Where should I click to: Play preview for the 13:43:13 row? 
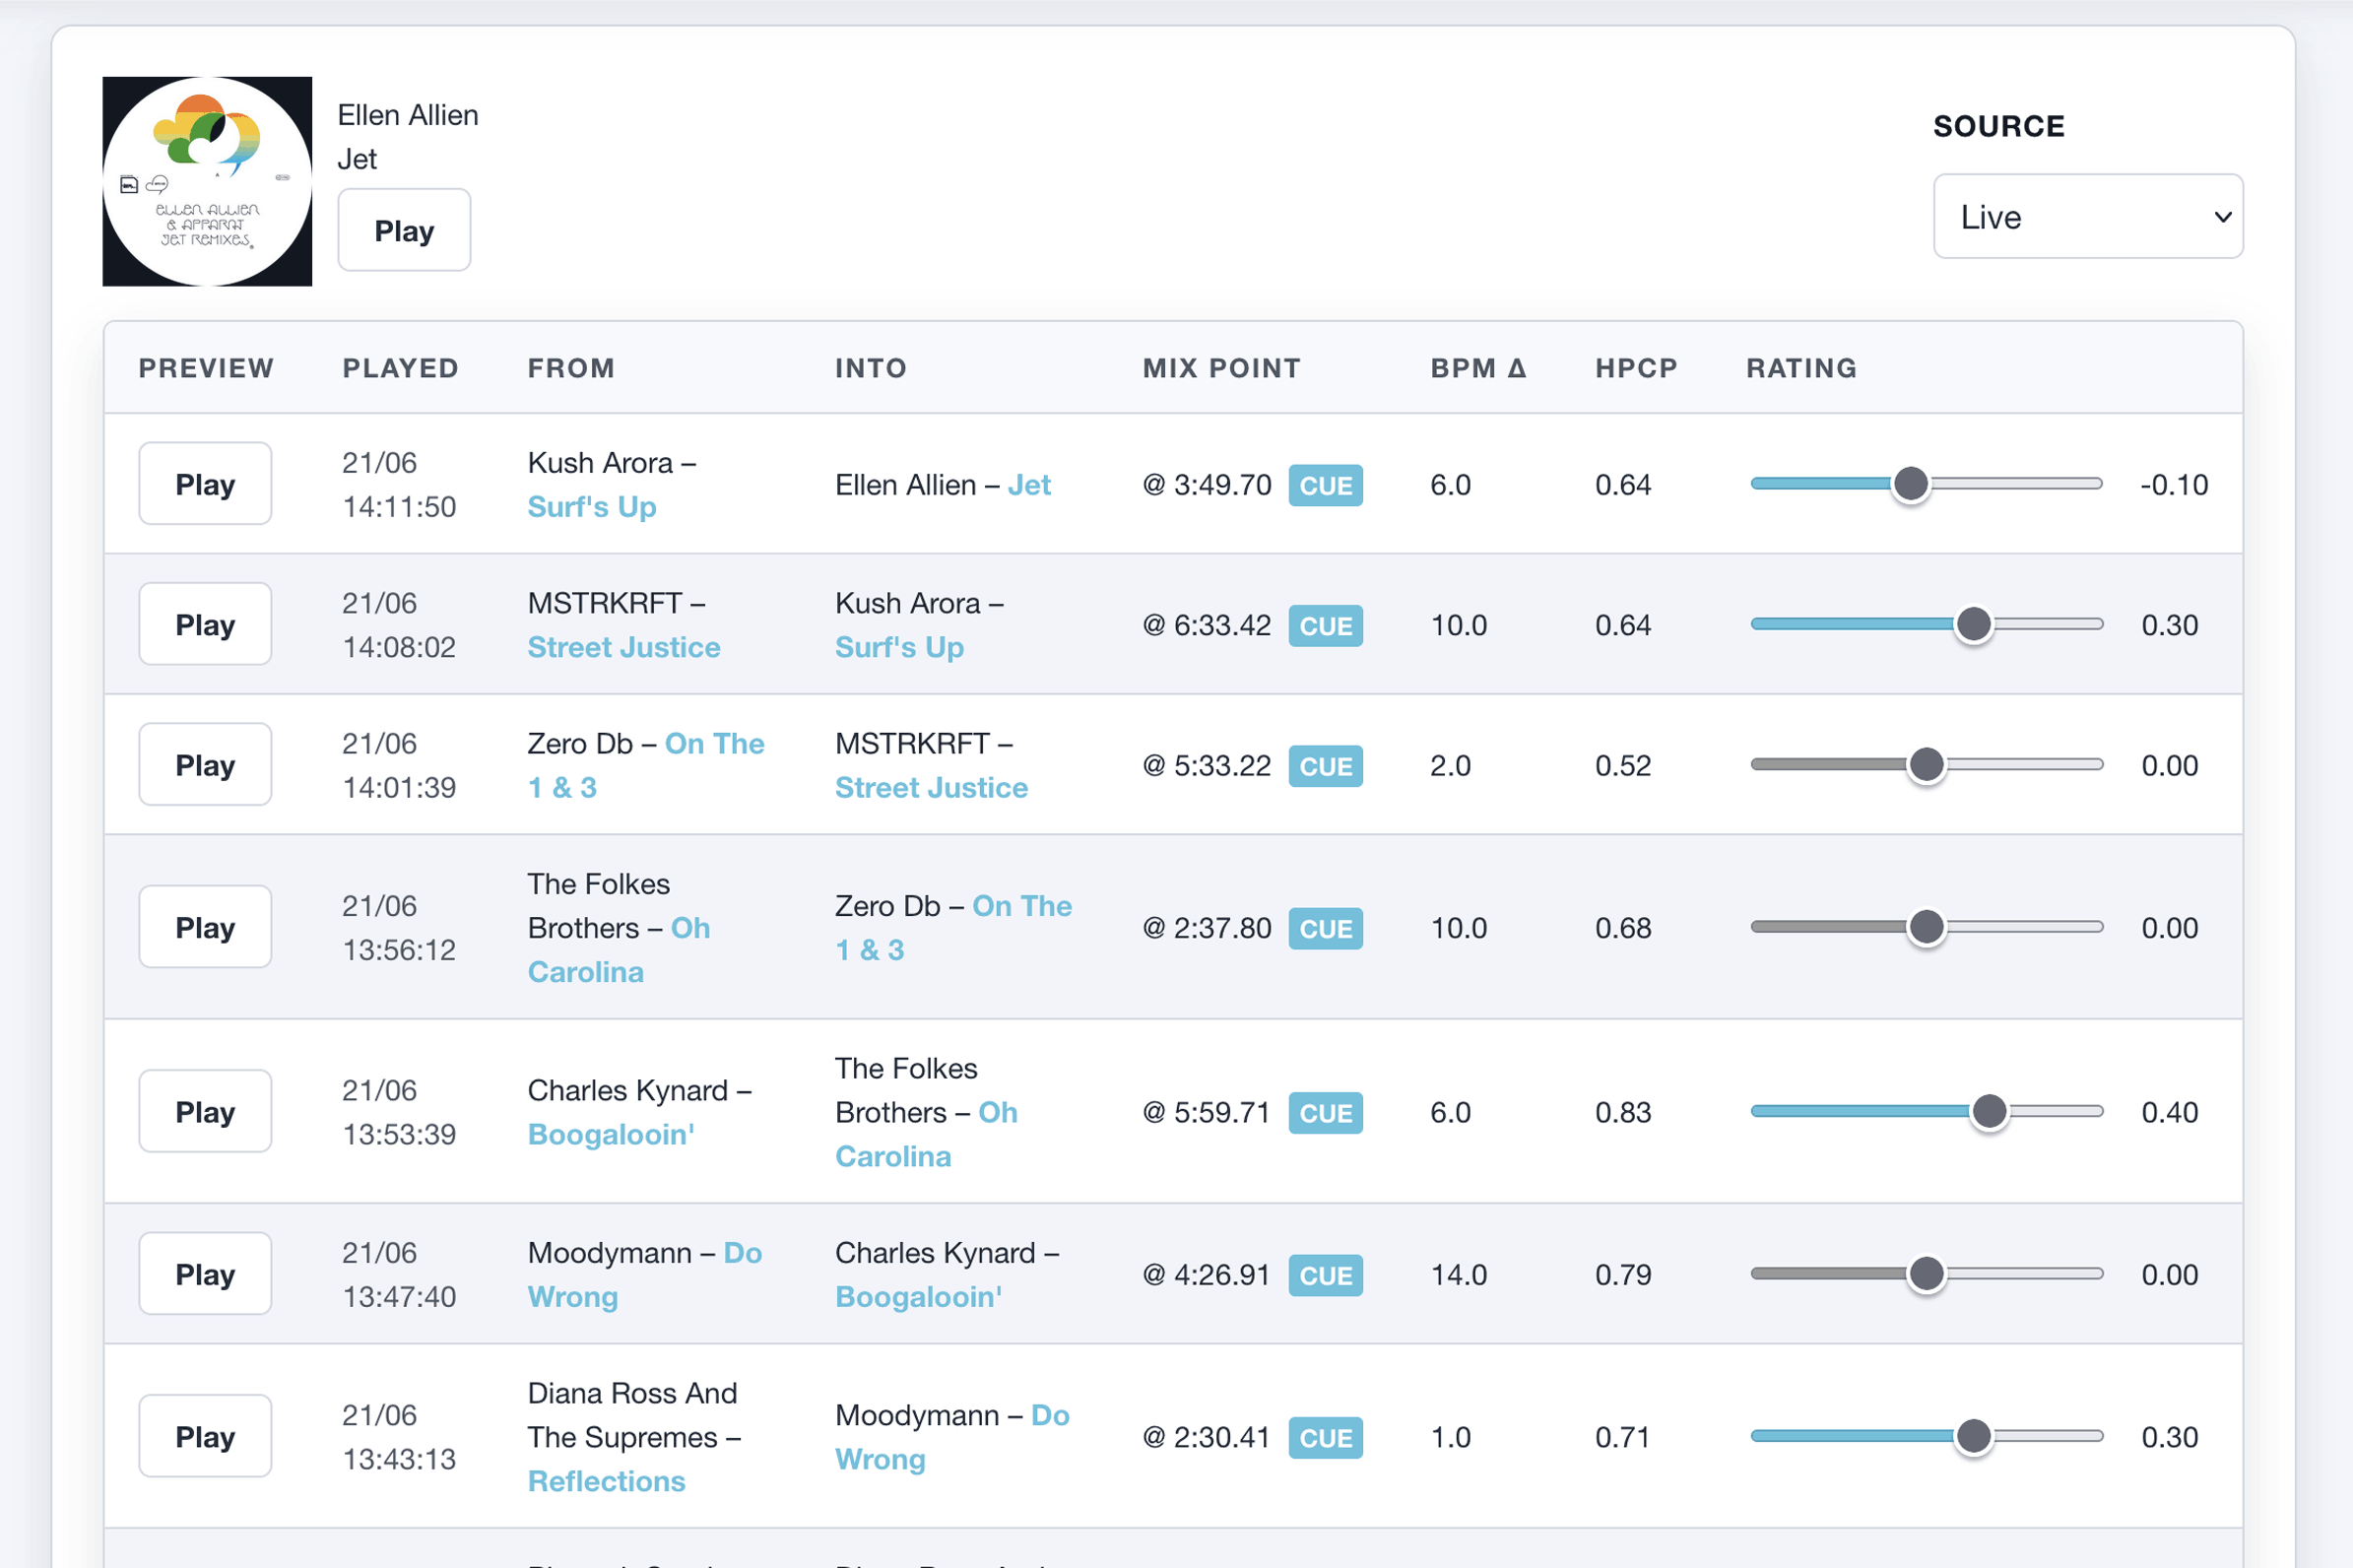point(205,1436)
